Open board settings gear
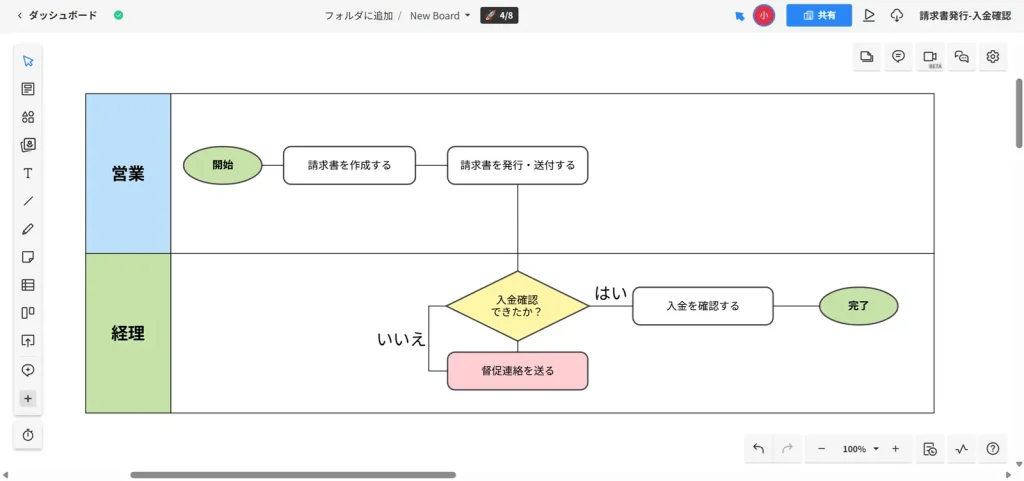The width and height of the screenshot is (1024, 481). 993,57
